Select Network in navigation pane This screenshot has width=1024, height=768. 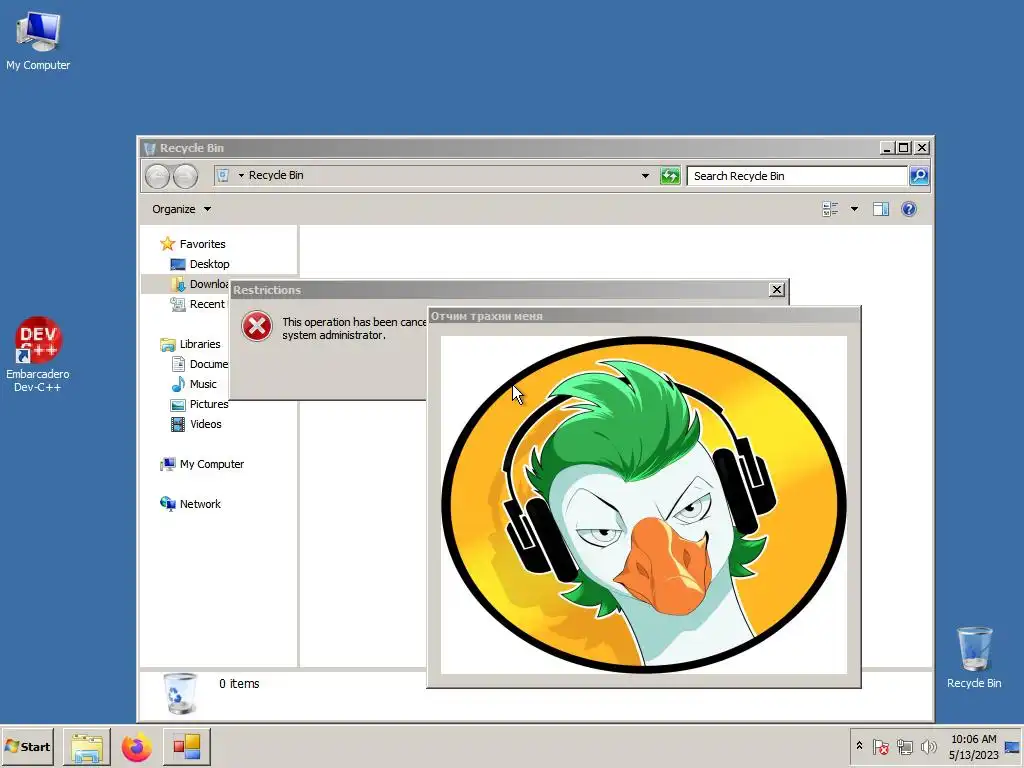click(191, 504)
